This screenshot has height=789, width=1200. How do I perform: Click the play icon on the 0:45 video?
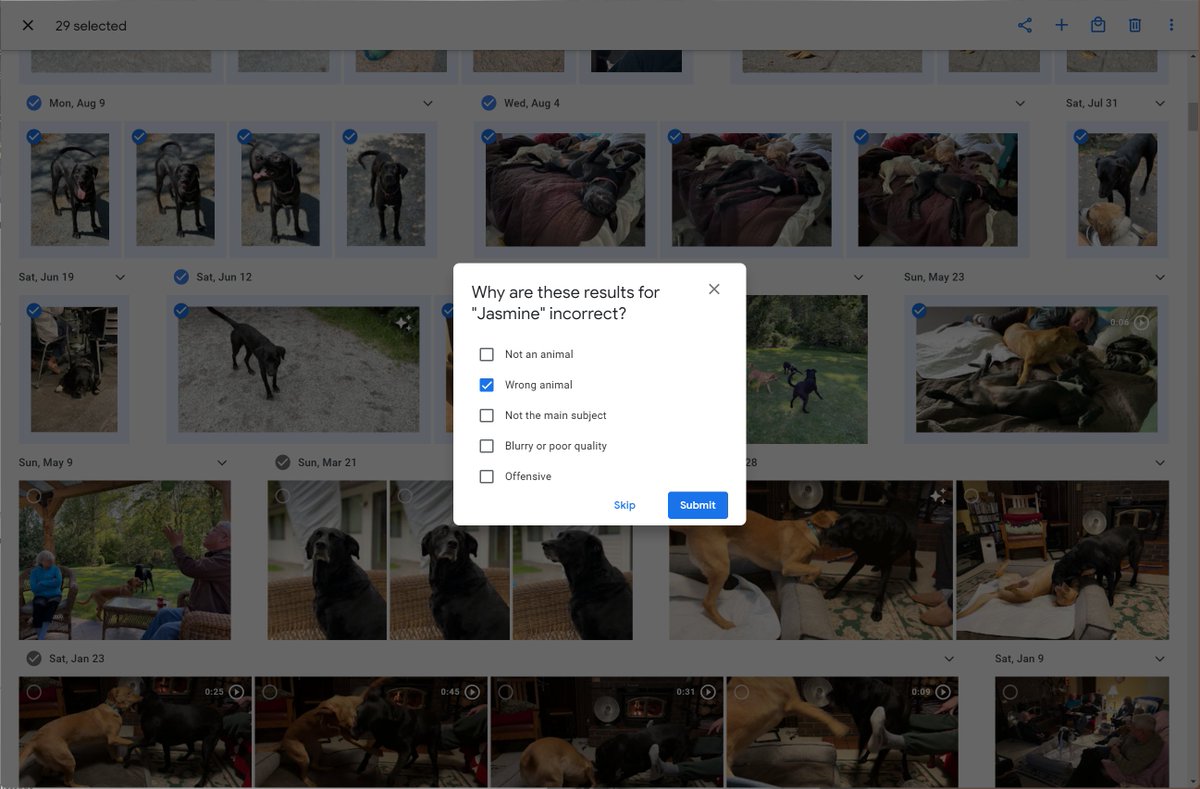click(x=472, y=692)
